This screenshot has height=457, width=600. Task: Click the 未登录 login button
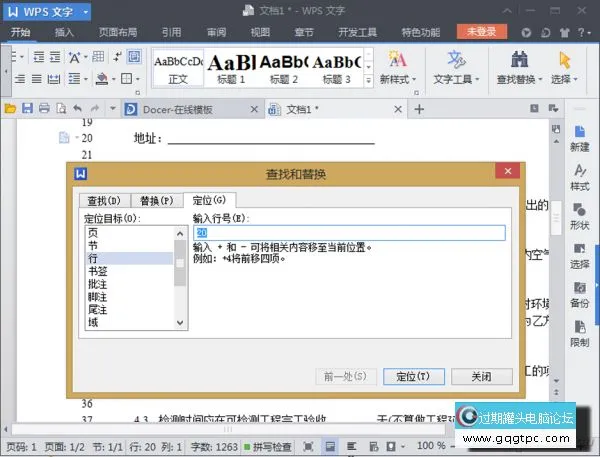click(x=482, y=31)
